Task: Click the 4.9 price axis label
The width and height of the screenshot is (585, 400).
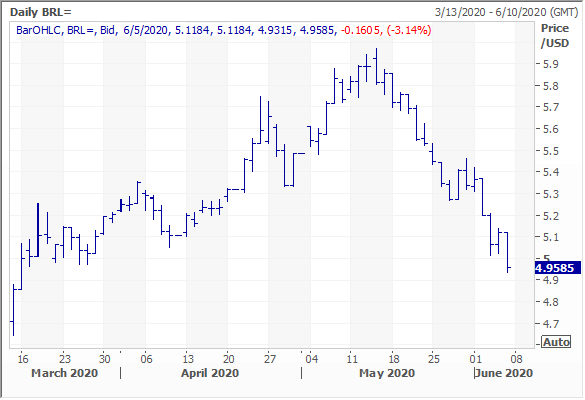Action: click(551, 280)
